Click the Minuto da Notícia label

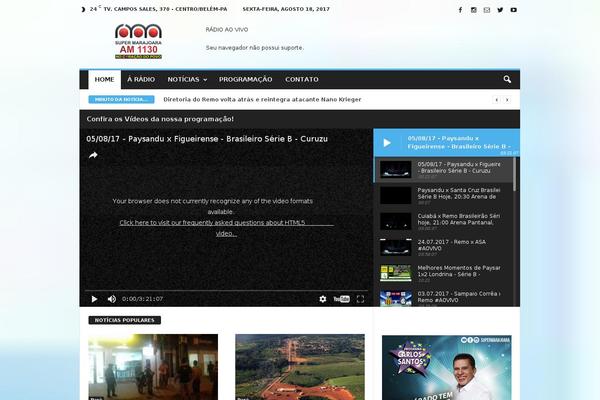click(121, 100)
